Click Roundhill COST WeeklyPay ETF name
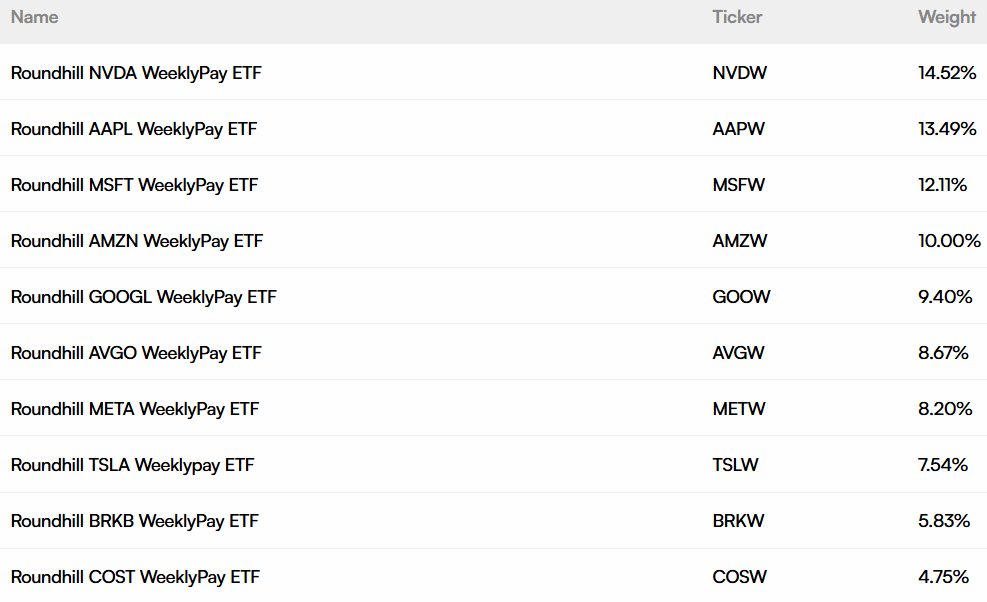This screenshot has height=602, width=987. 135,577
